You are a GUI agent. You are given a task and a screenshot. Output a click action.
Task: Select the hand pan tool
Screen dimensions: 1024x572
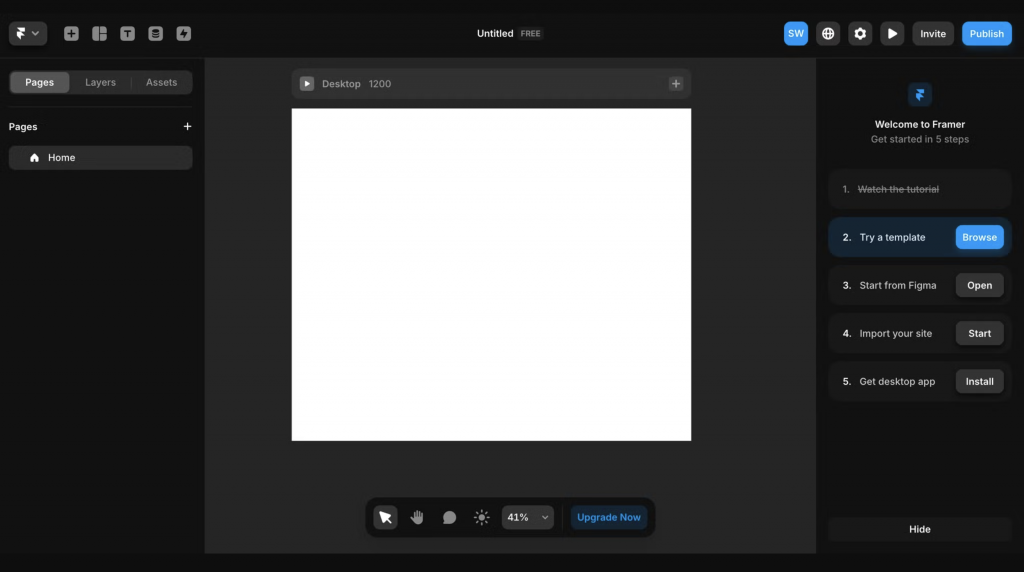[x=417, y=517]
